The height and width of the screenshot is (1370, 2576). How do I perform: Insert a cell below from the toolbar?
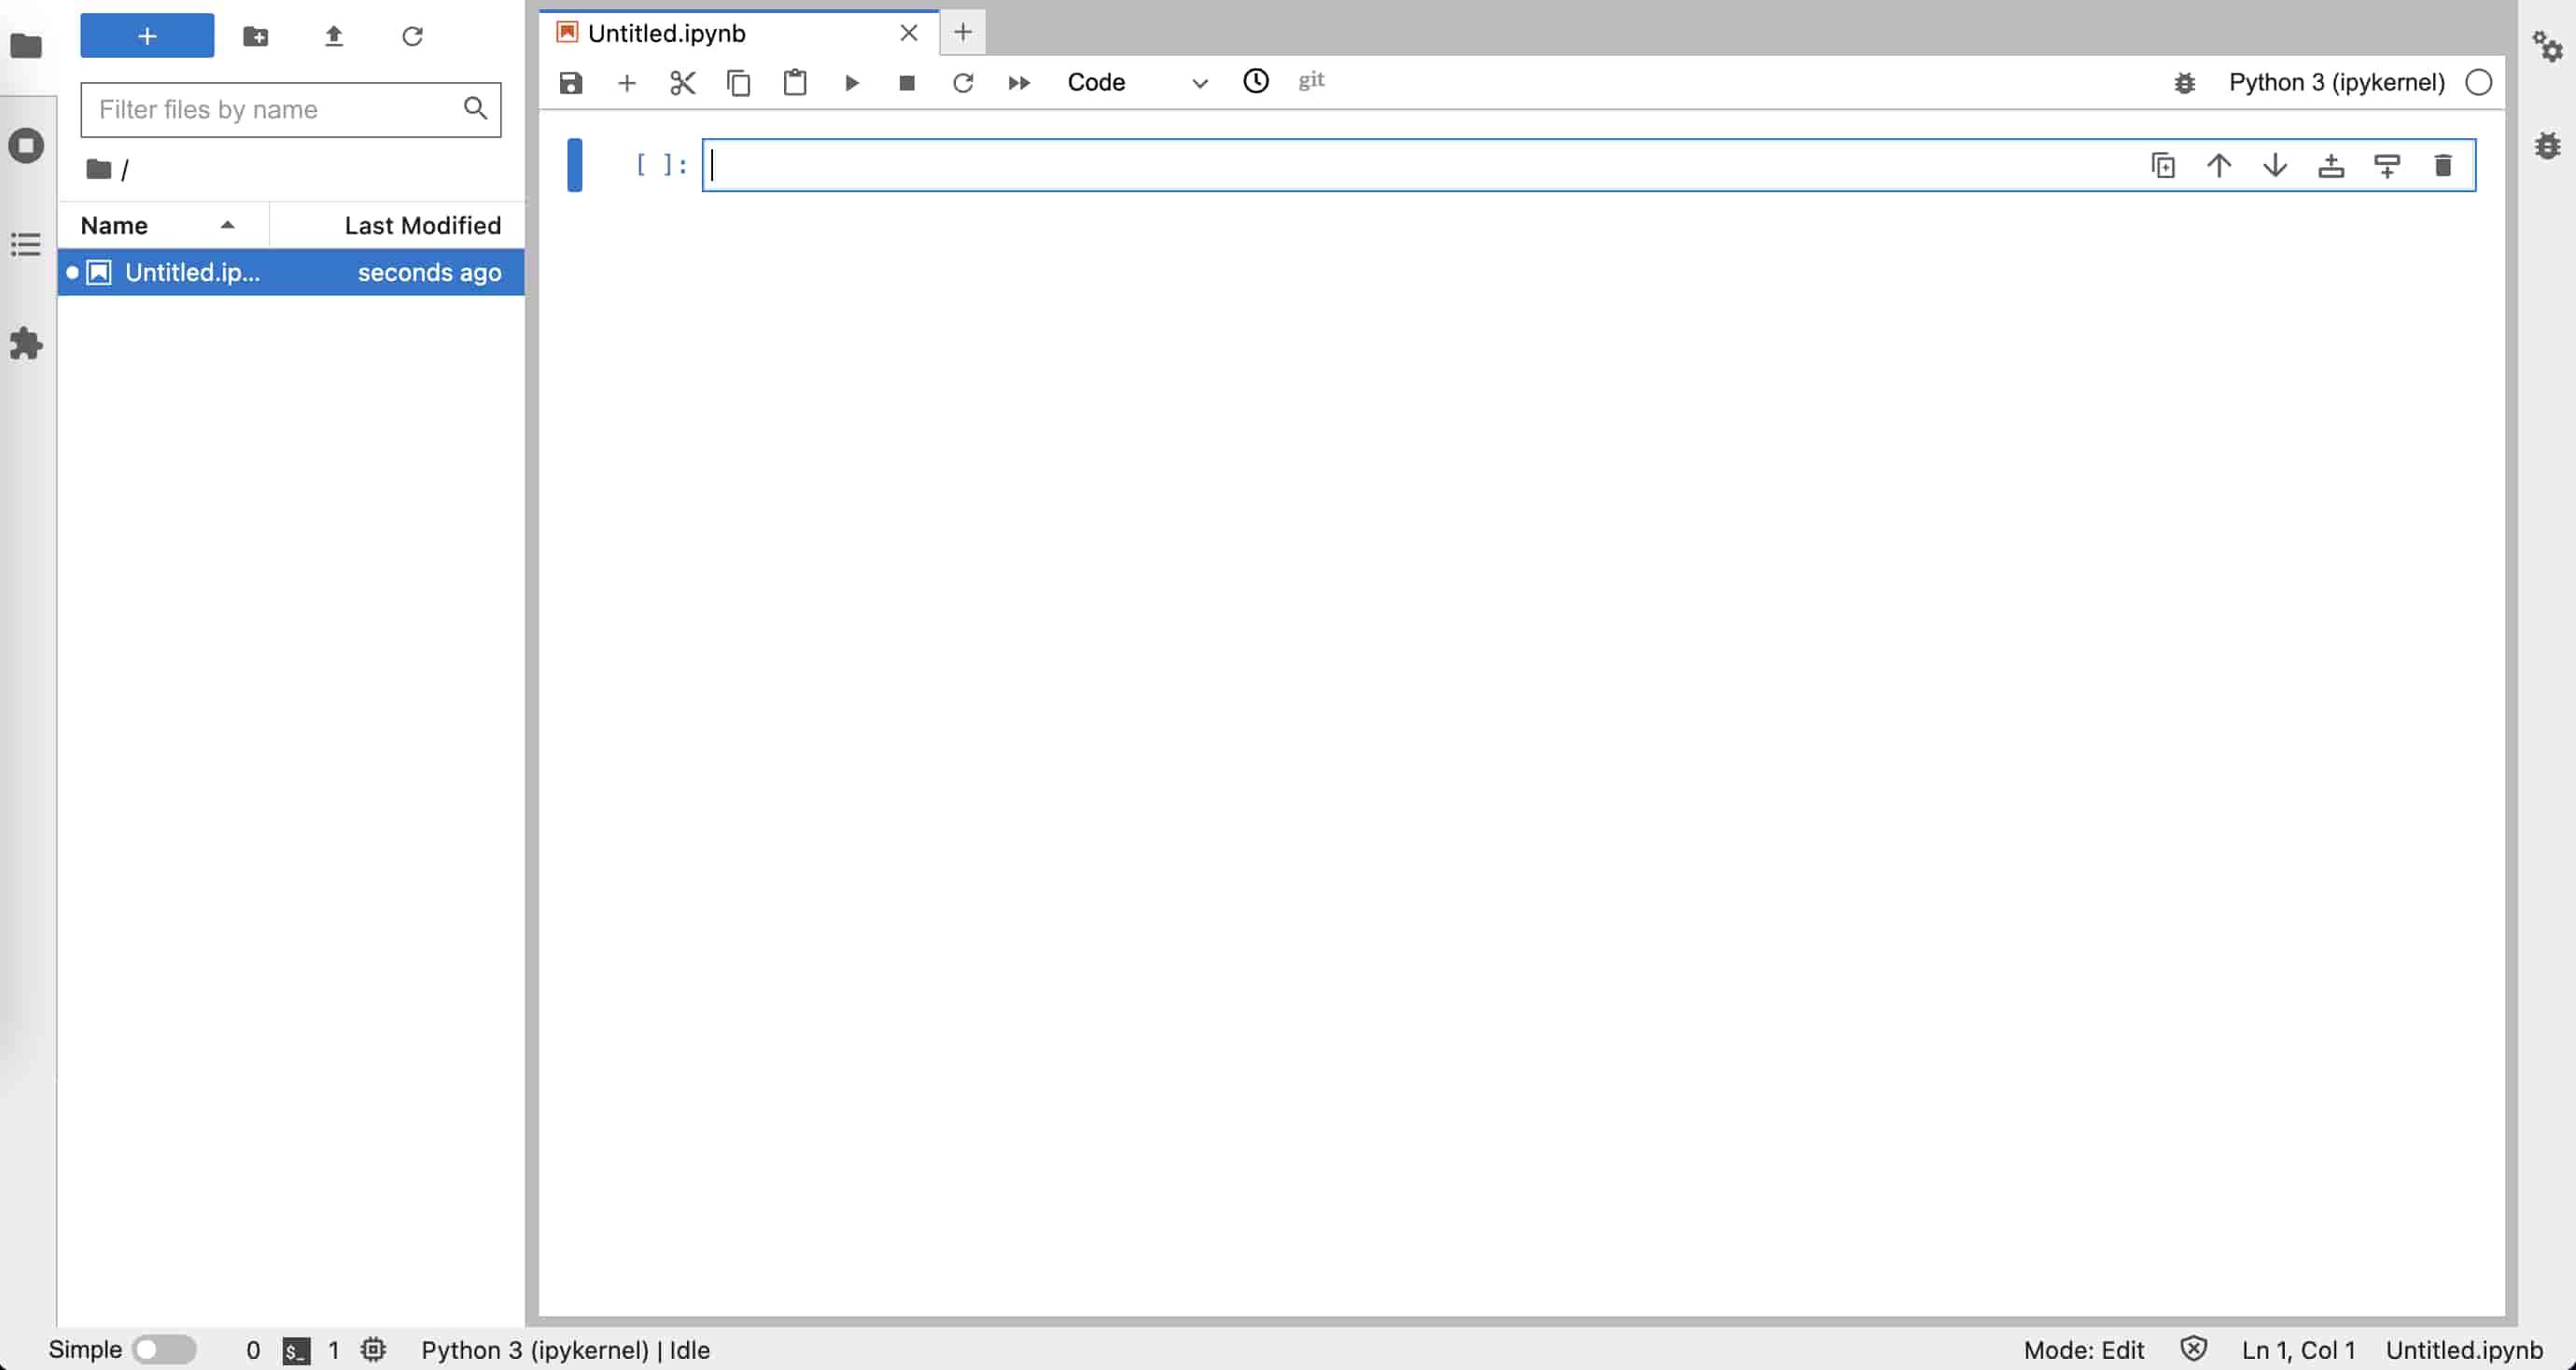[x=626, y=82]
